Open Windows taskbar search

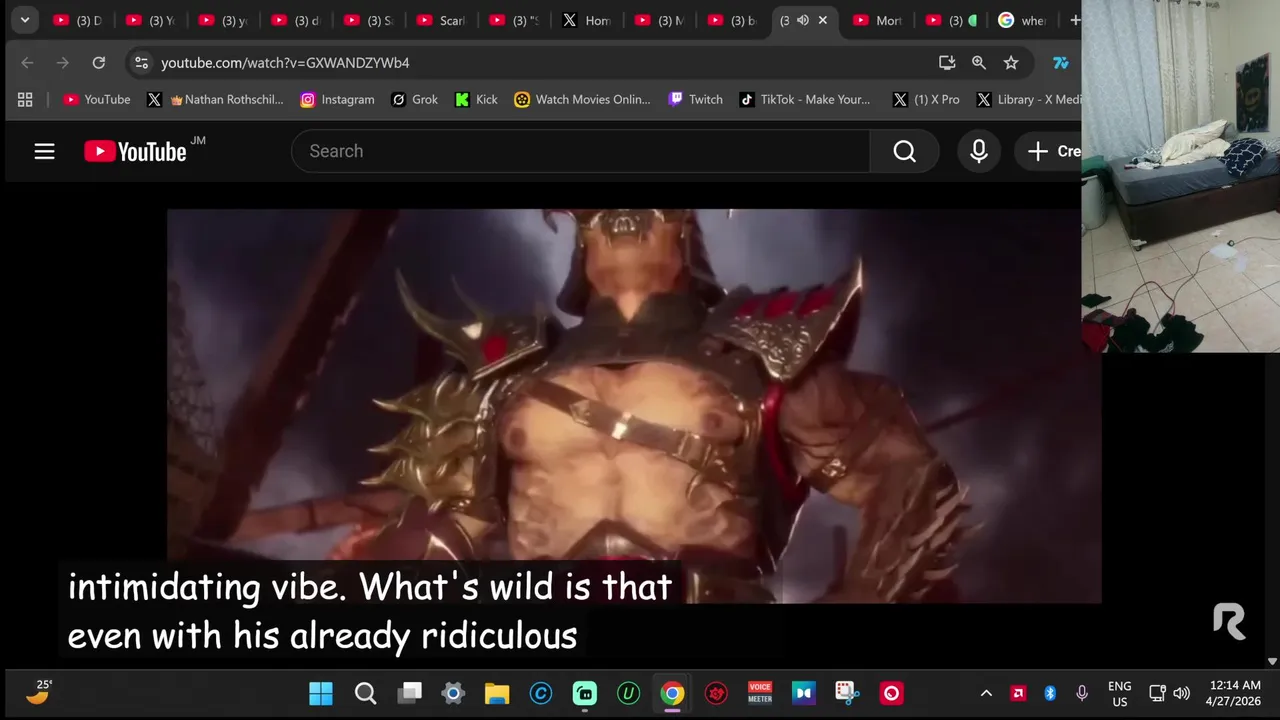(x=365, y=693)
